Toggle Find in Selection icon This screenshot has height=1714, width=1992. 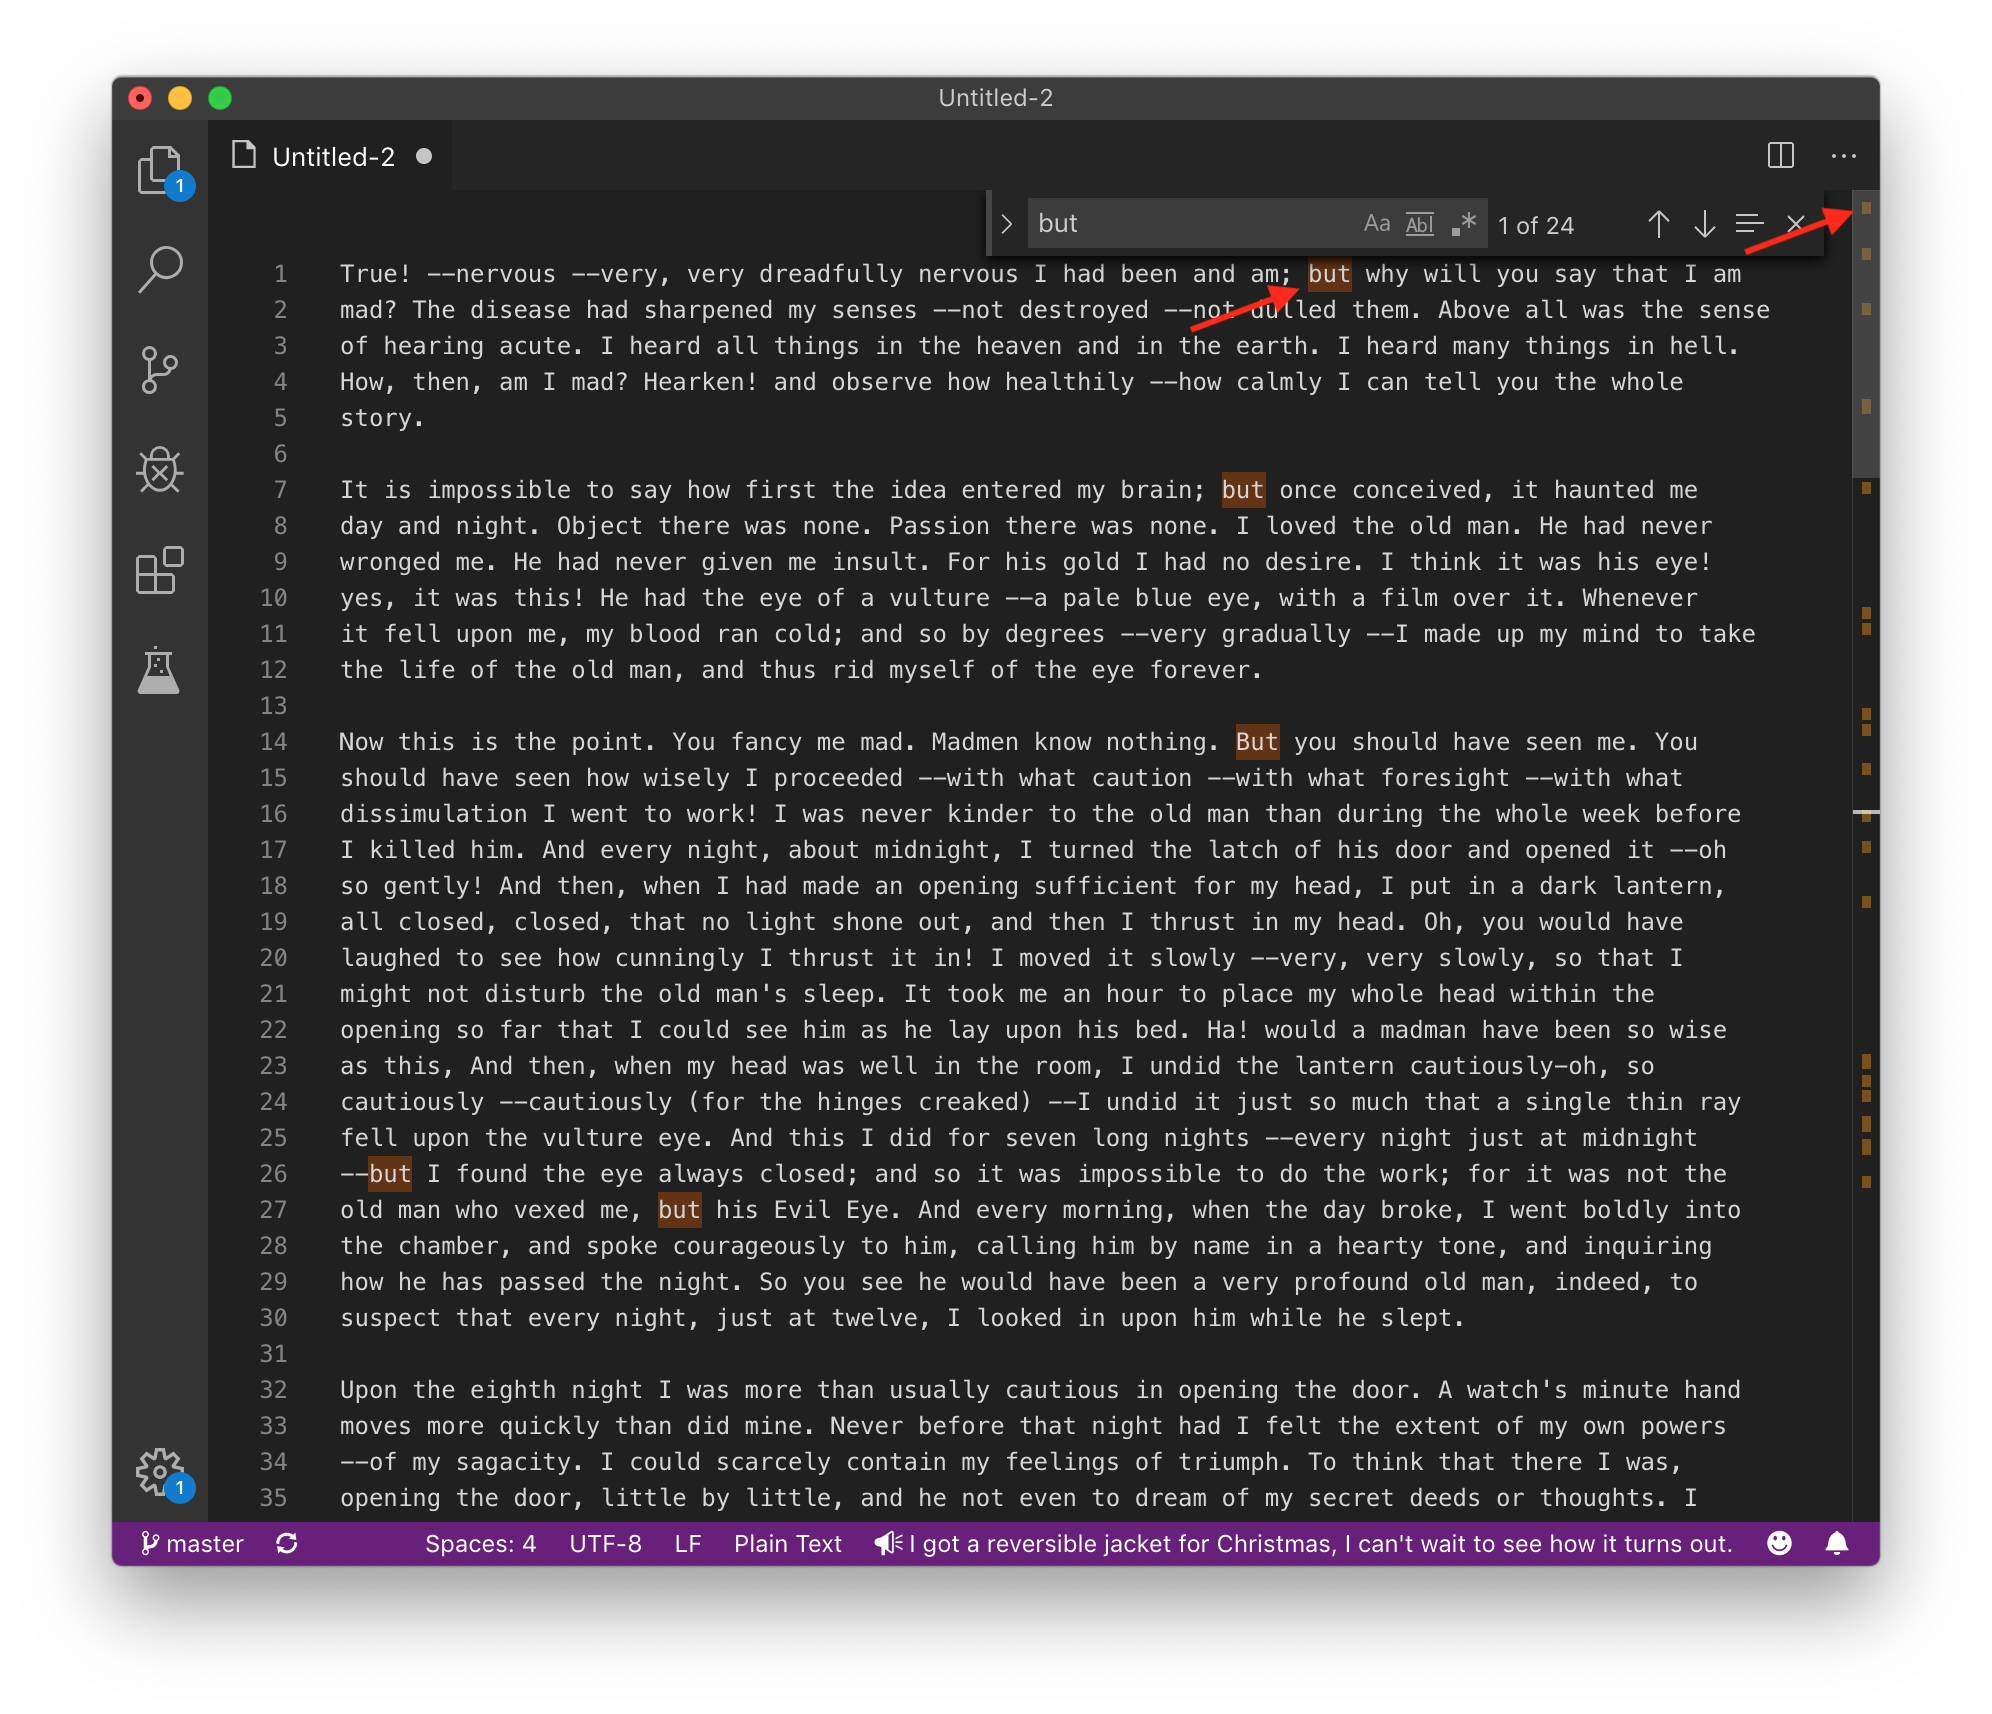point(1749,224)
